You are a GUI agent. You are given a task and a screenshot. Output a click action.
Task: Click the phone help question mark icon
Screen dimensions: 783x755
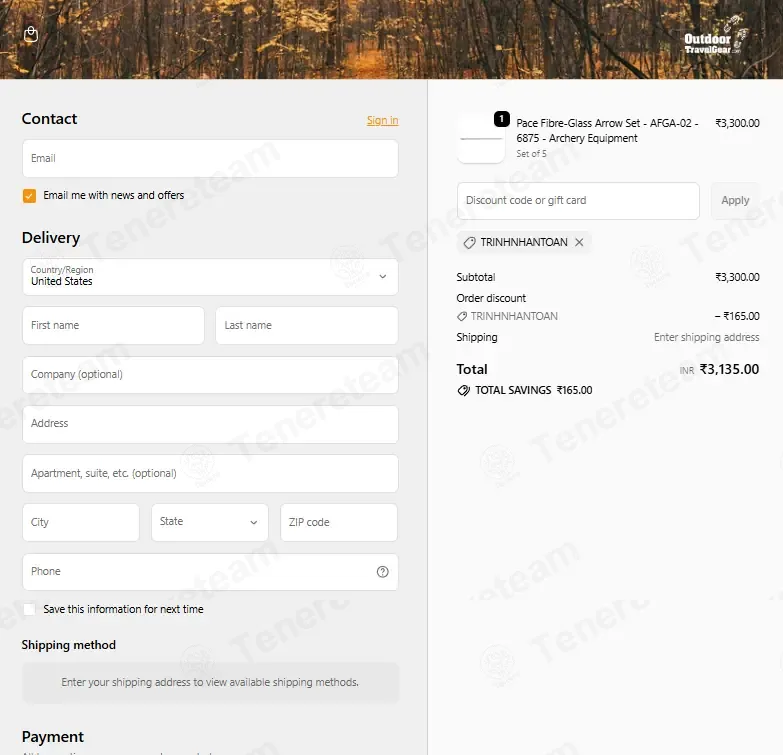pyautogui.click(x=383, y=572)
